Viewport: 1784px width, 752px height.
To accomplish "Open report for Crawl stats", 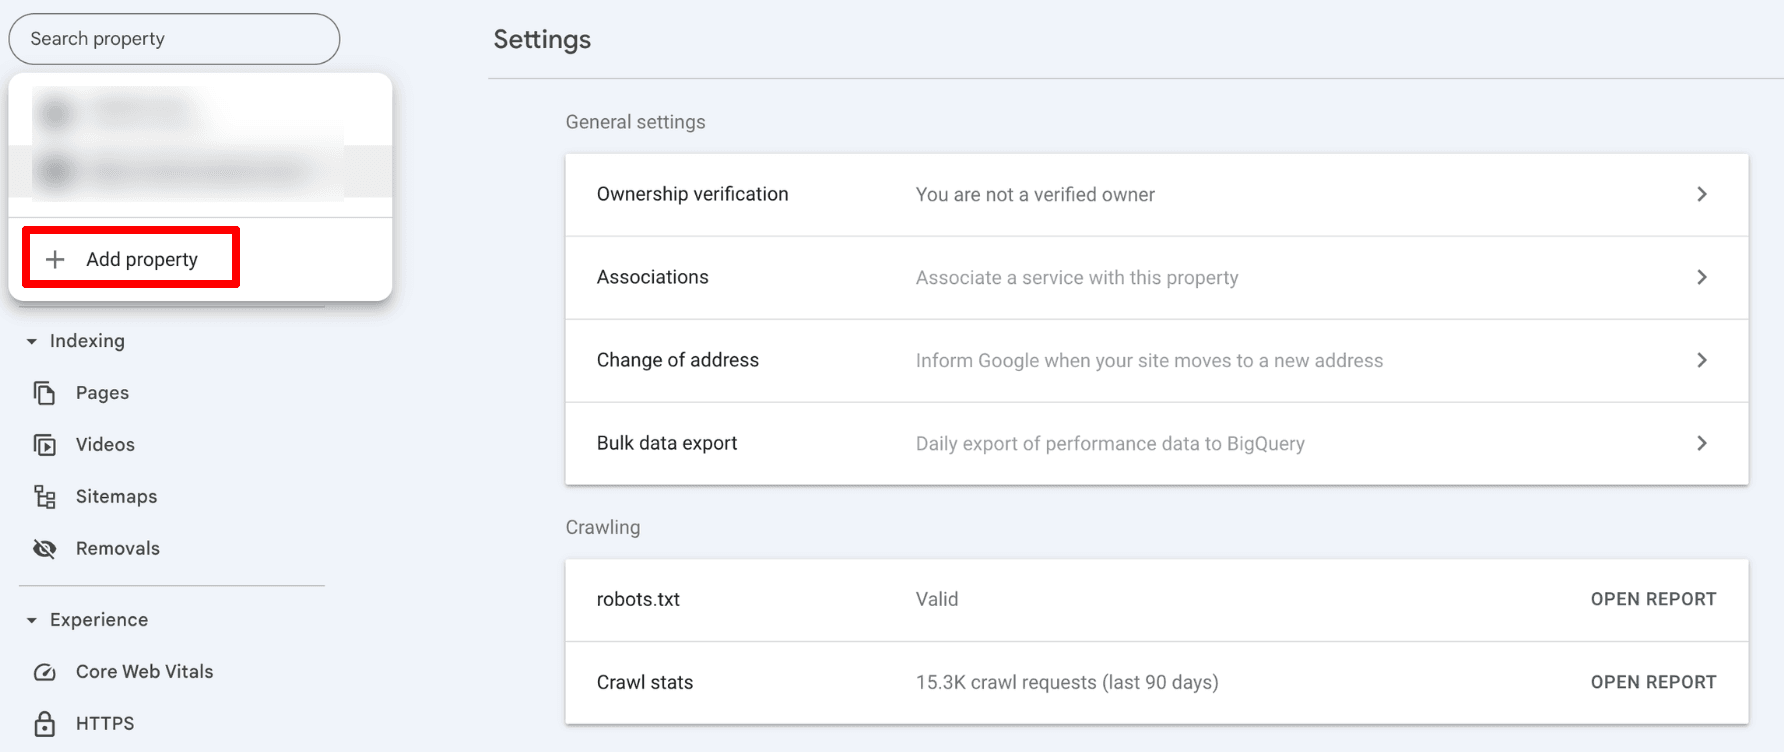I will coord(1653,682).
